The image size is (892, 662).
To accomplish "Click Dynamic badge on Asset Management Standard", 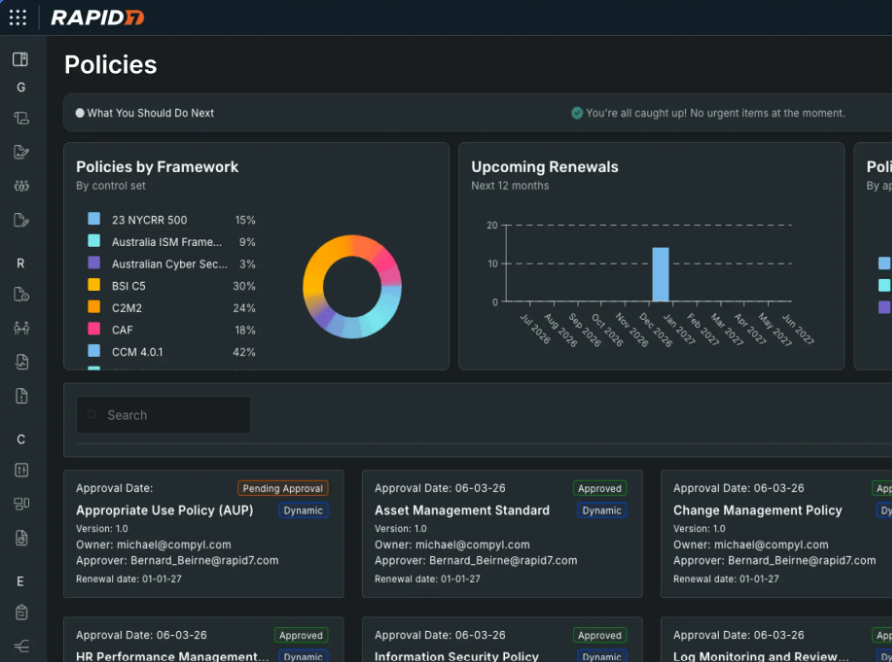I will pyautogui.click(x=602, y=511).
